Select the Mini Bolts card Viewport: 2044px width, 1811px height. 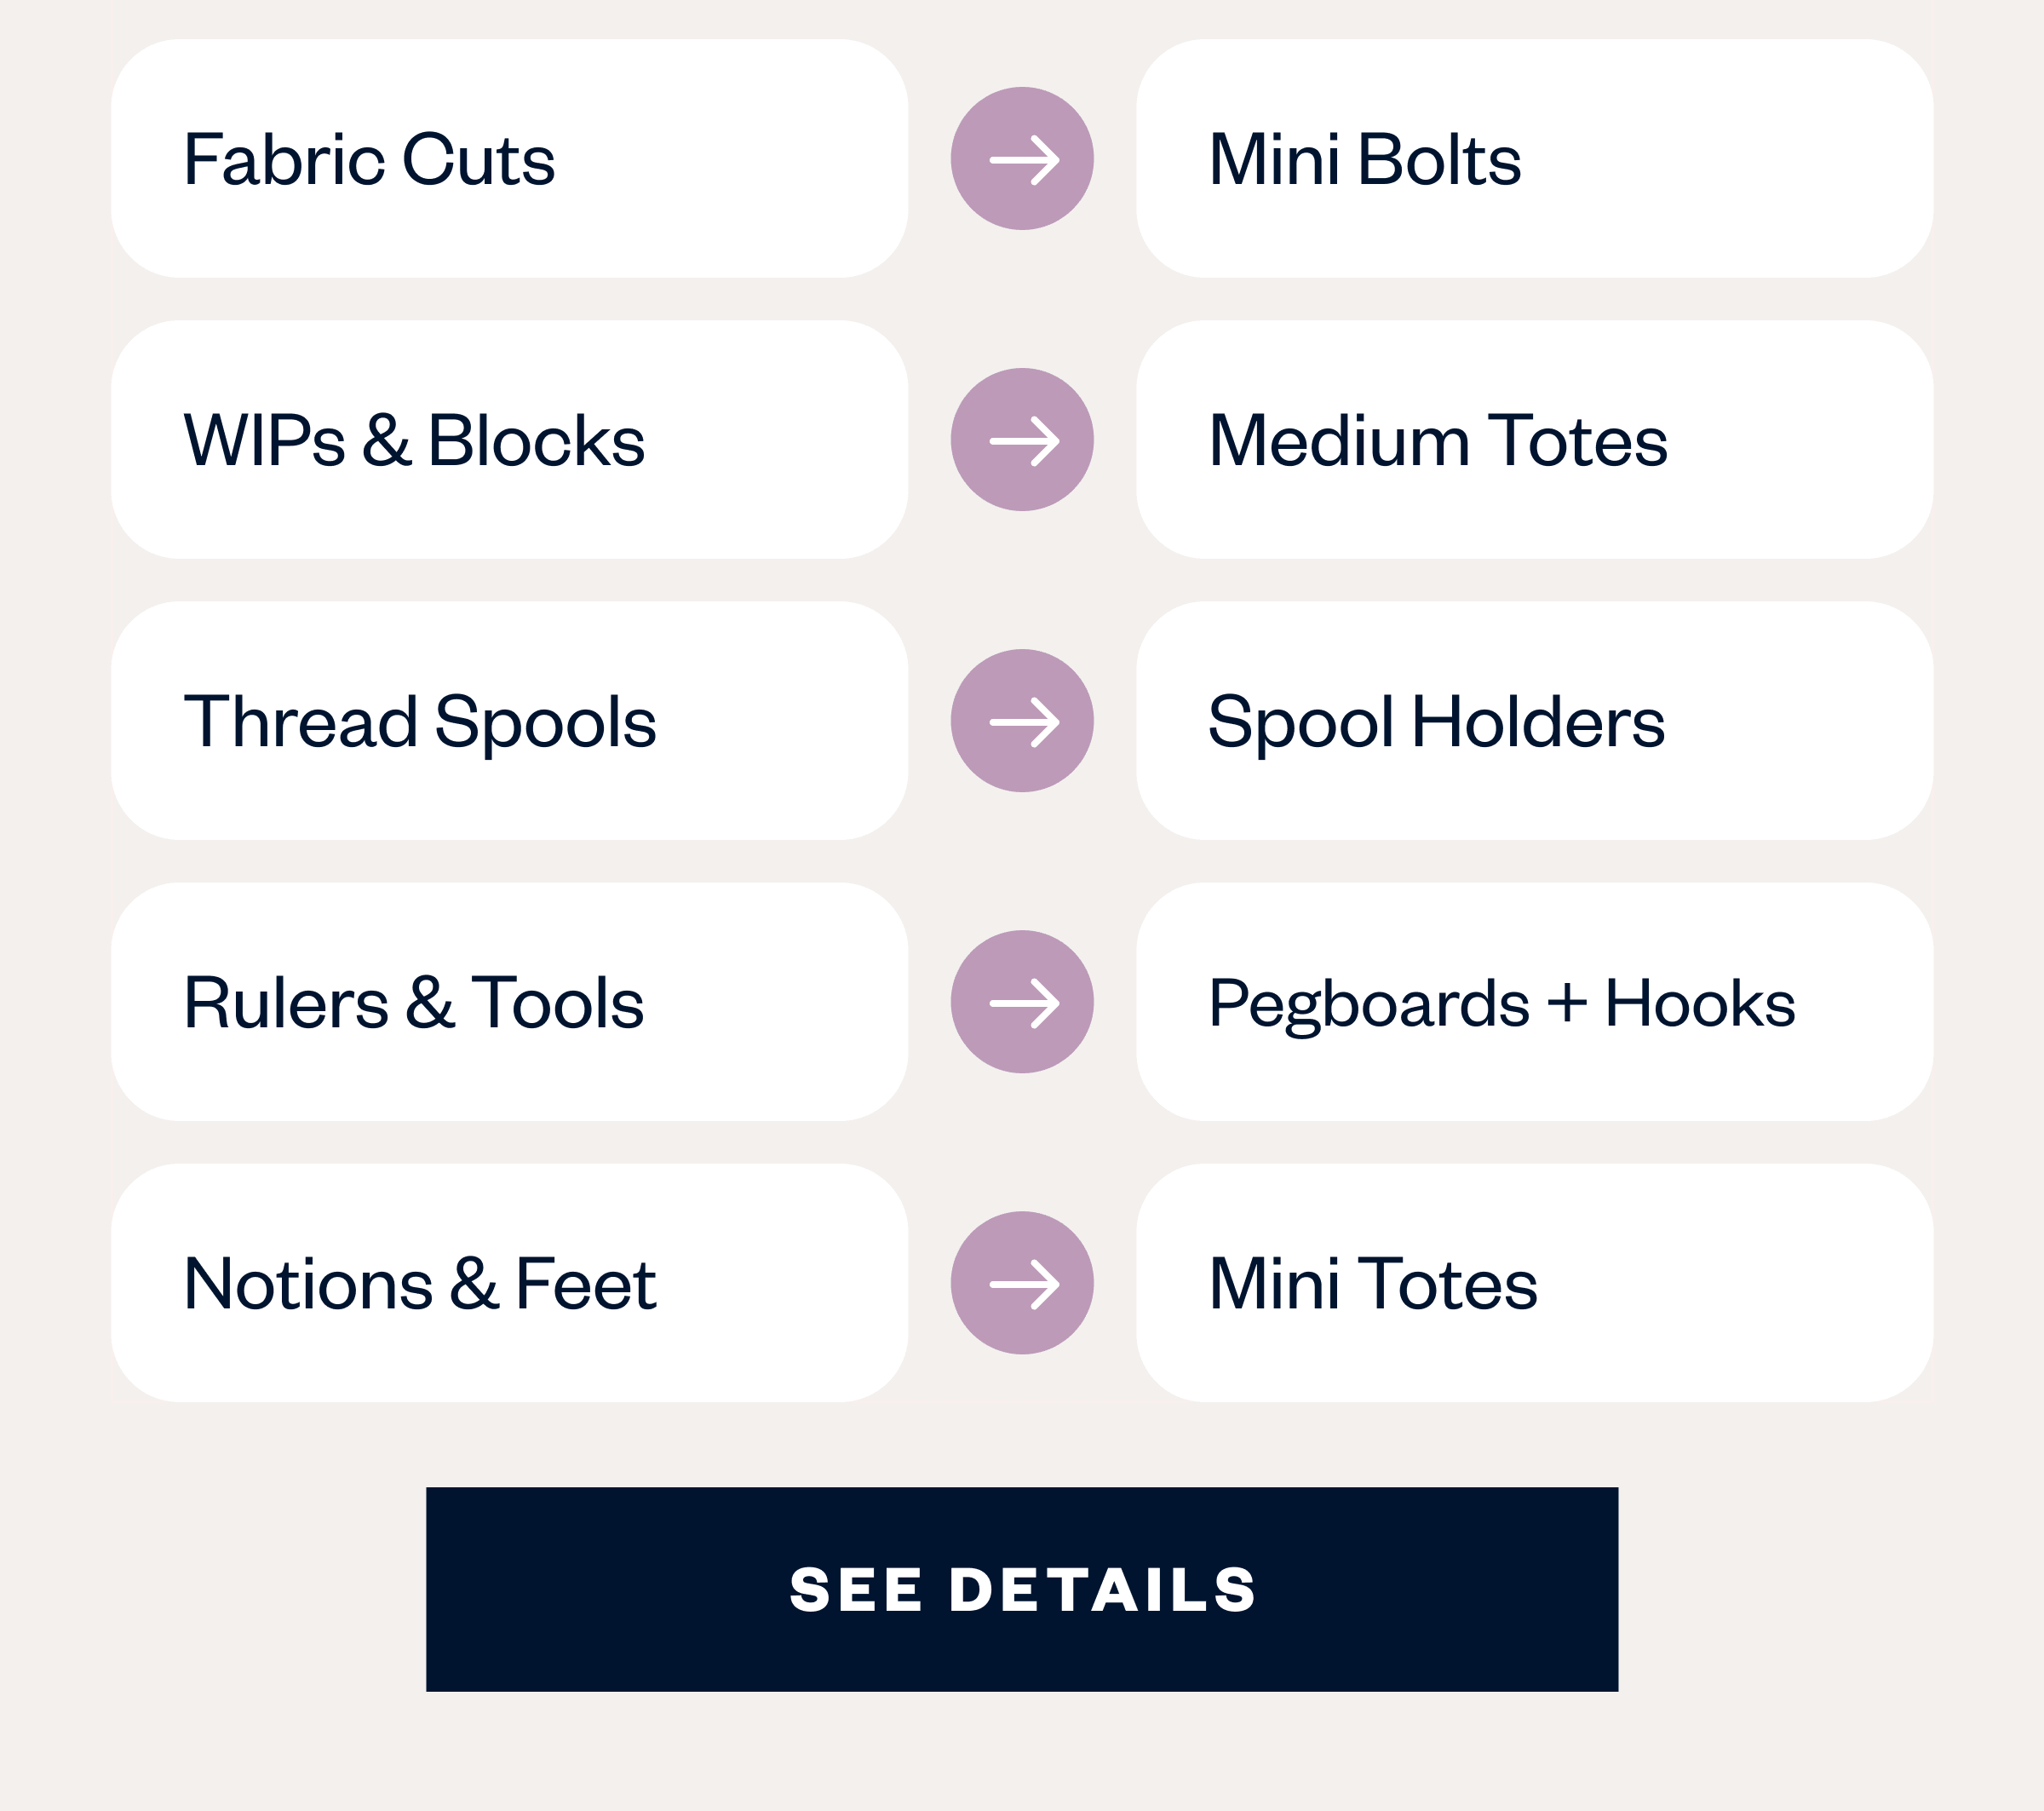tap(1534, 159)
